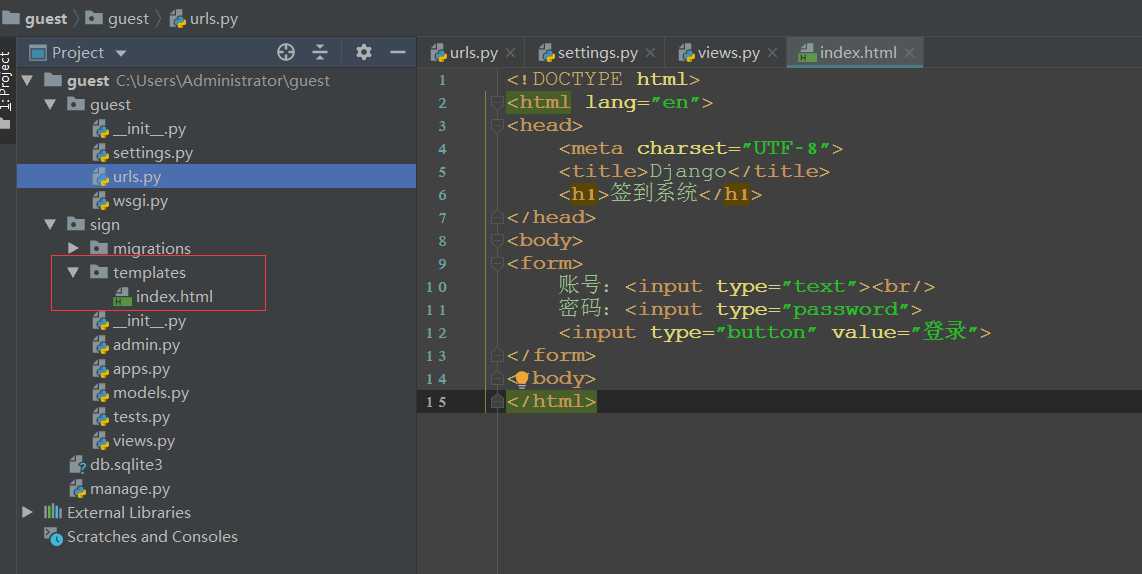
Task: Click the h1 签到系统 heading line
Action: (x=660, y=194)
